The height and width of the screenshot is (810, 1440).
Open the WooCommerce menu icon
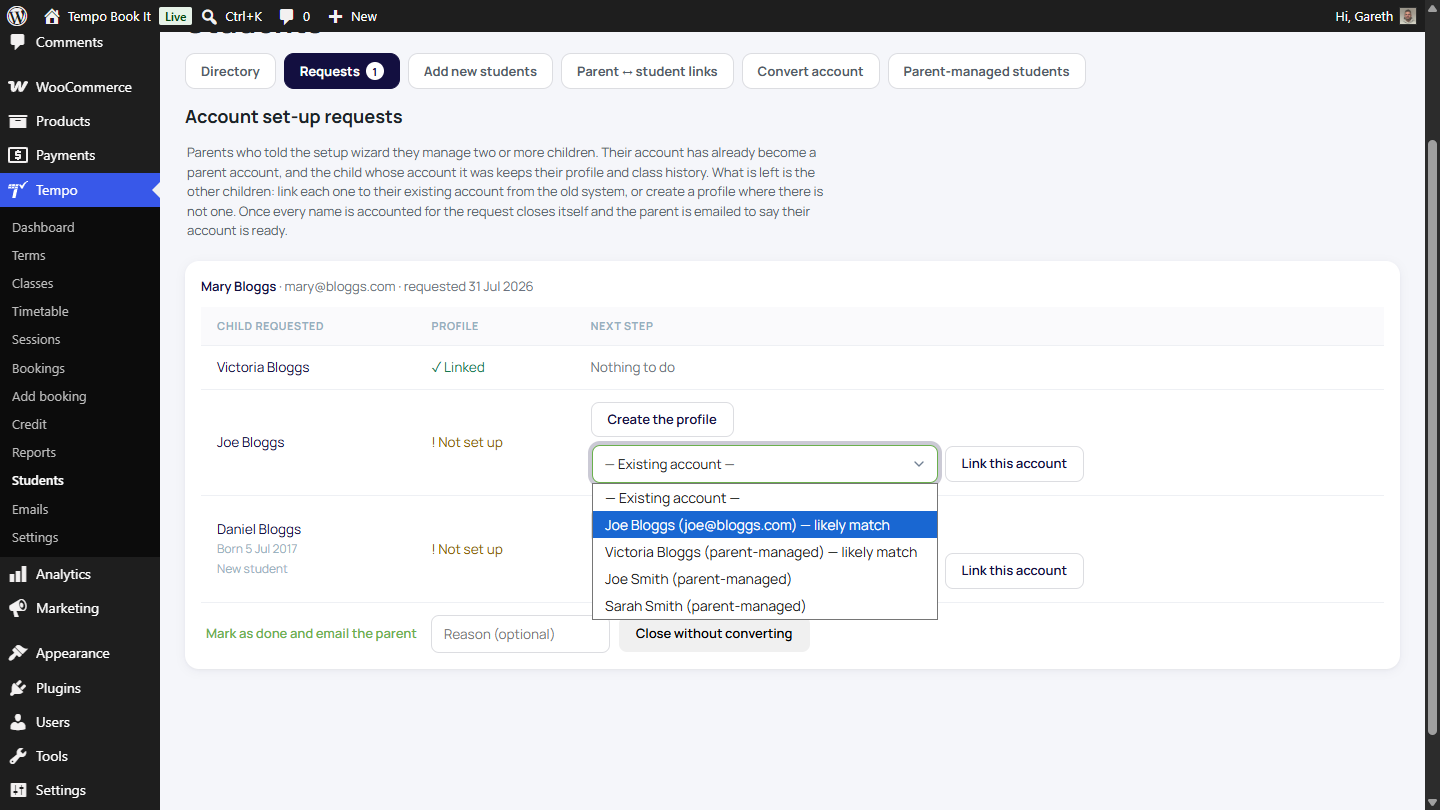(x=18, y=87)
